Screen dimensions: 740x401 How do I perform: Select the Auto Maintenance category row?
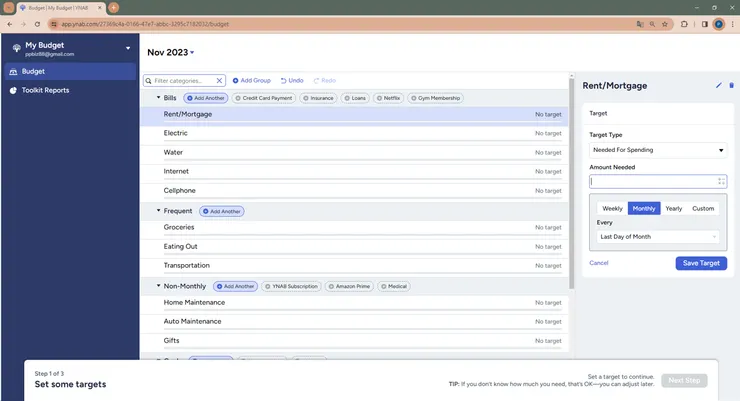(354, 322)
